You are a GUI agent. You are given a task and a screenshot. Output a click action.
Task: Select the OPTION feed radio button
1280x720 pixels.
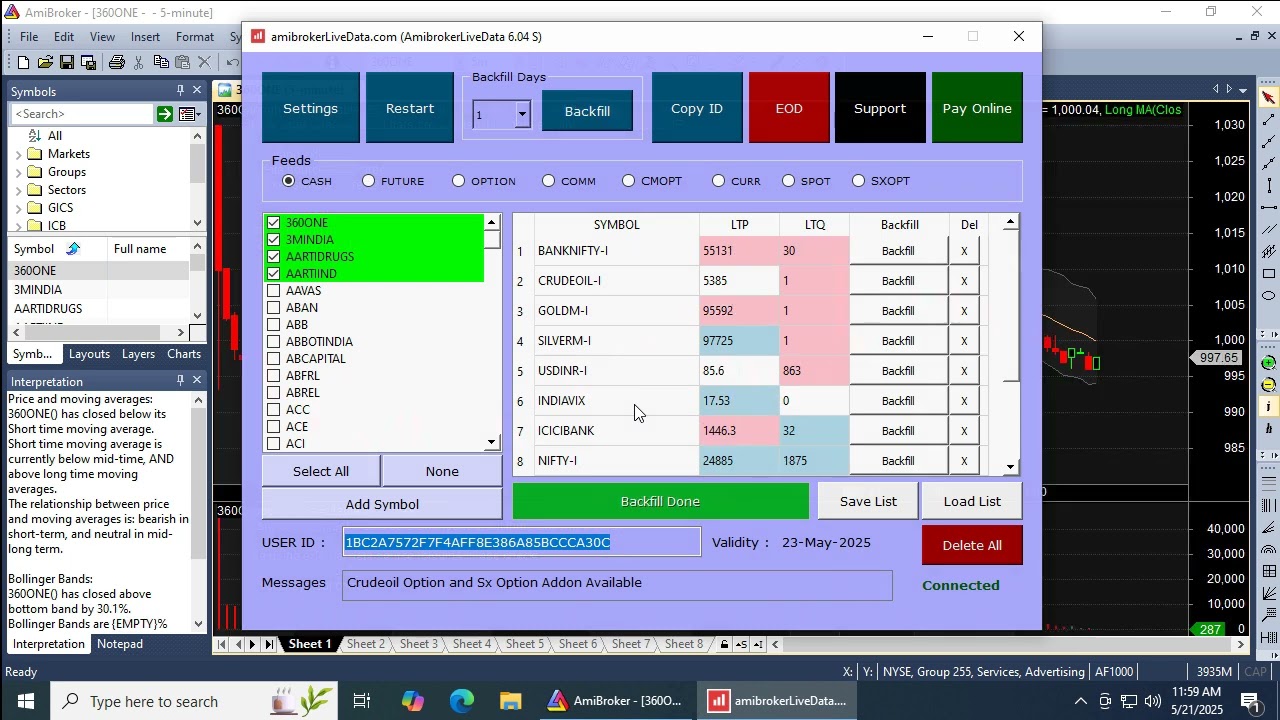click(458, 181)
